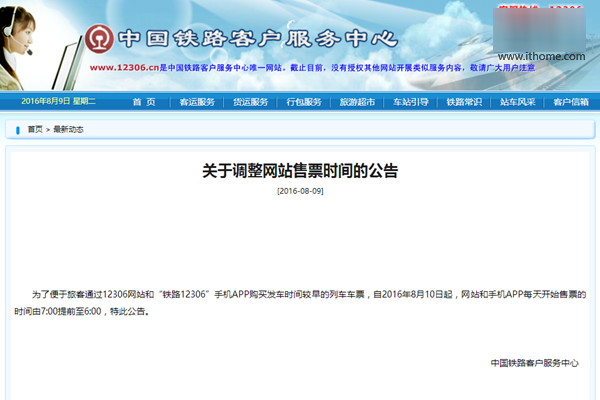Viewport: 600px width, 400px height.
Task: Click the customer service woman photo
Action: [x=18, y=48]
